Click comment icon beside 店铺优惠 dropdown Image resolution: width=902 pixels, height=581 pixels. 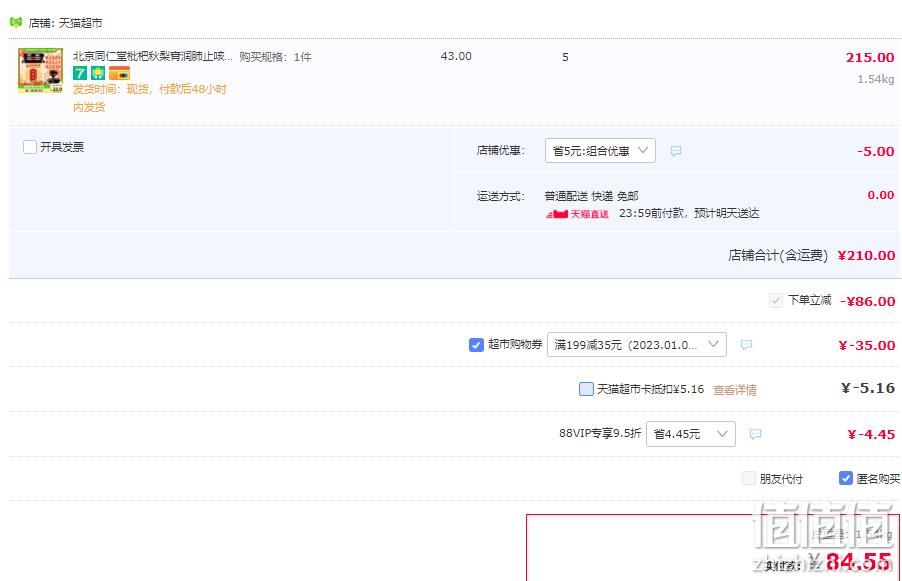click(676, 151)
